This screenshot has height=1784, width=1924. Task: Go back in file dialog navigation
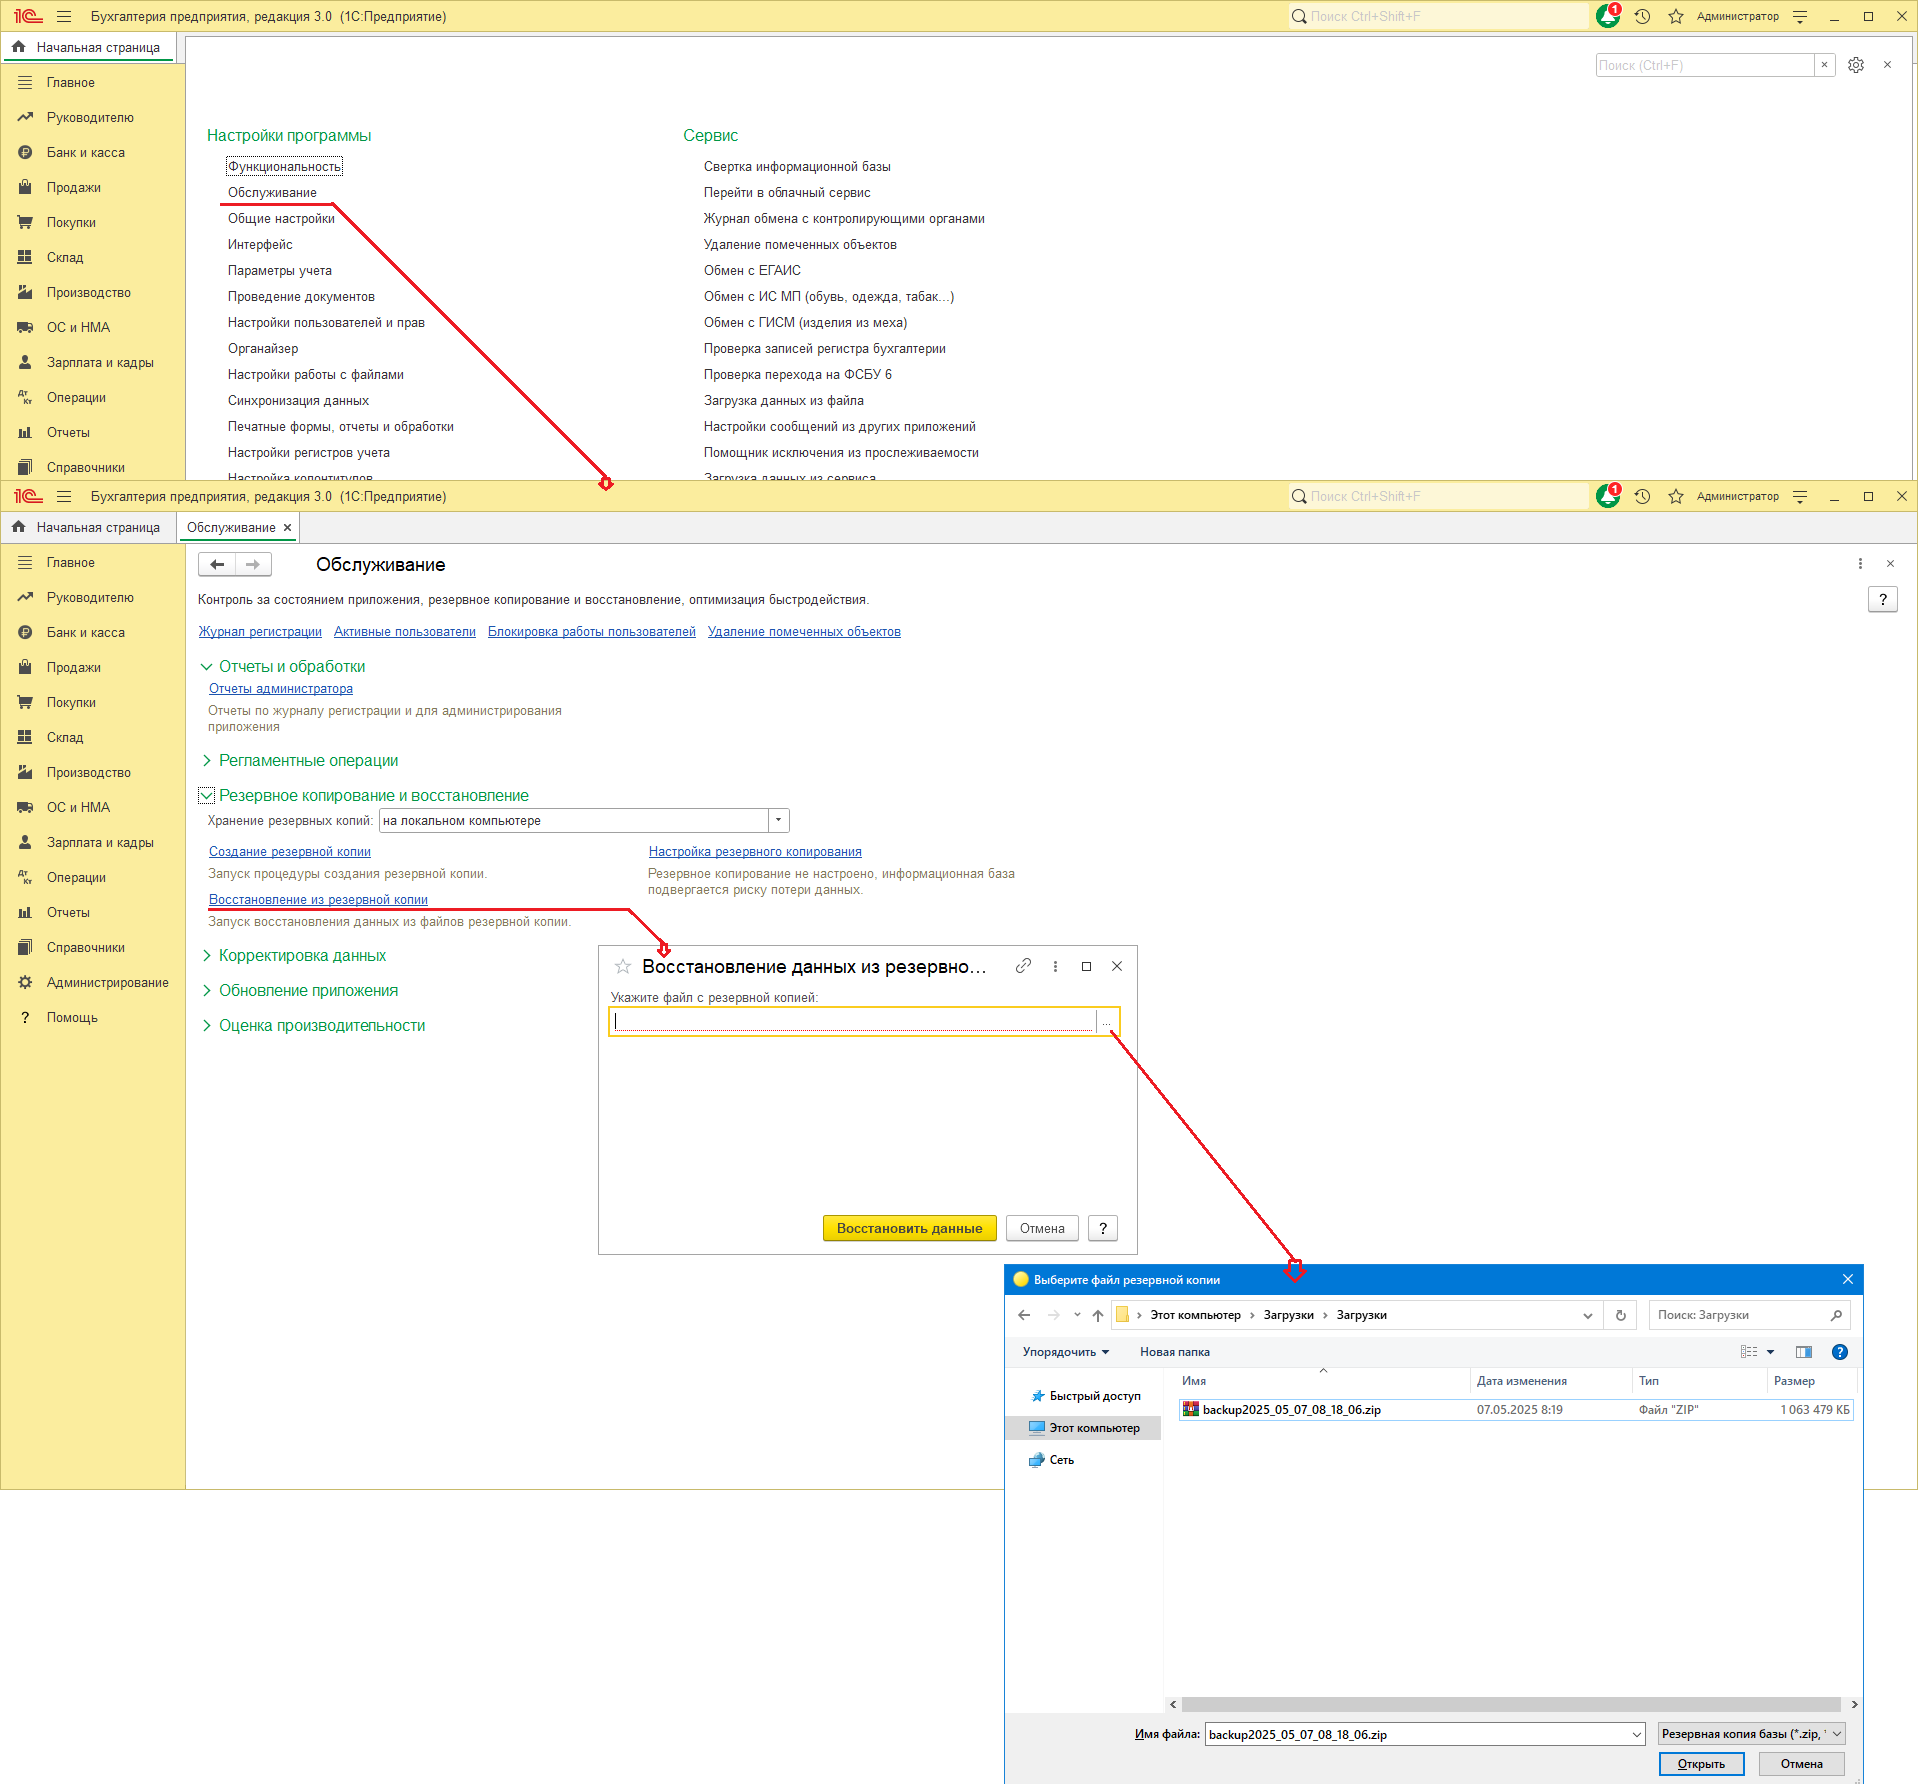point(1024,1315)
